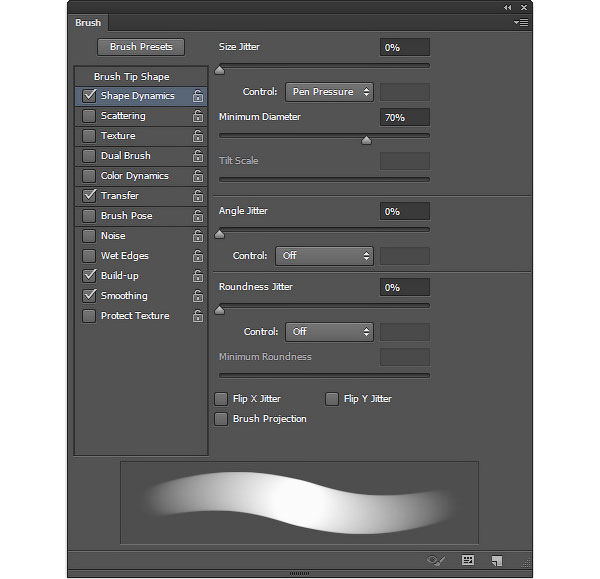Enable Flip X Jitter checkbox
Screen dimensions: 600x579
[x=221, y=399]
